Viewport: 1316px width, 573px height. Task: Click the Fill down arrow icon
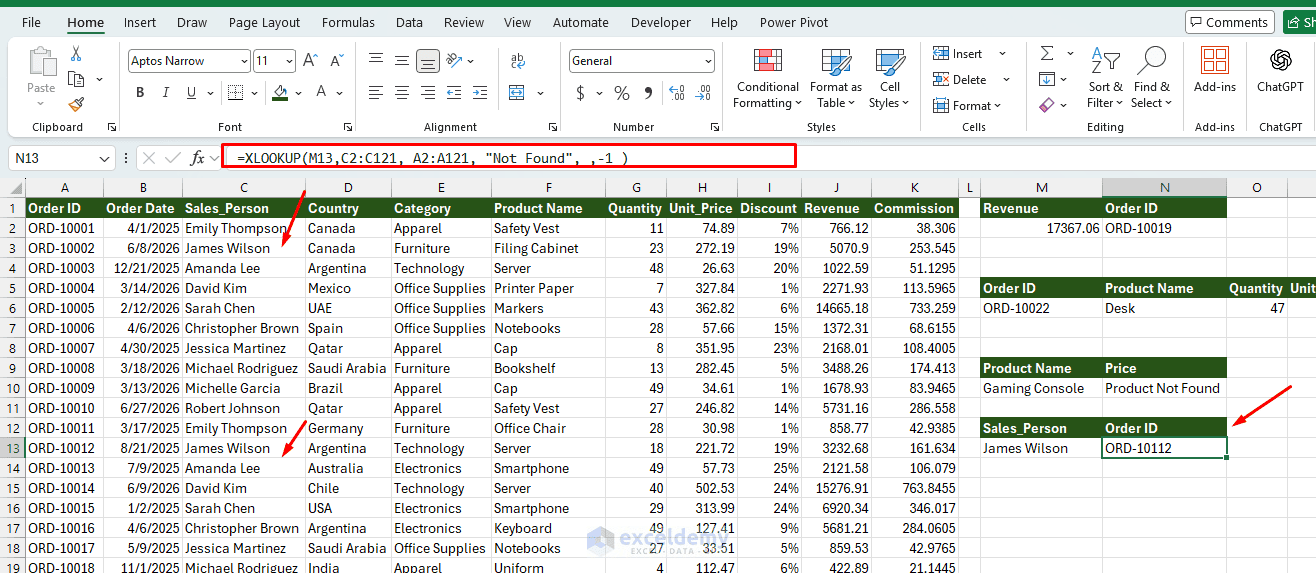[1047, 79]
